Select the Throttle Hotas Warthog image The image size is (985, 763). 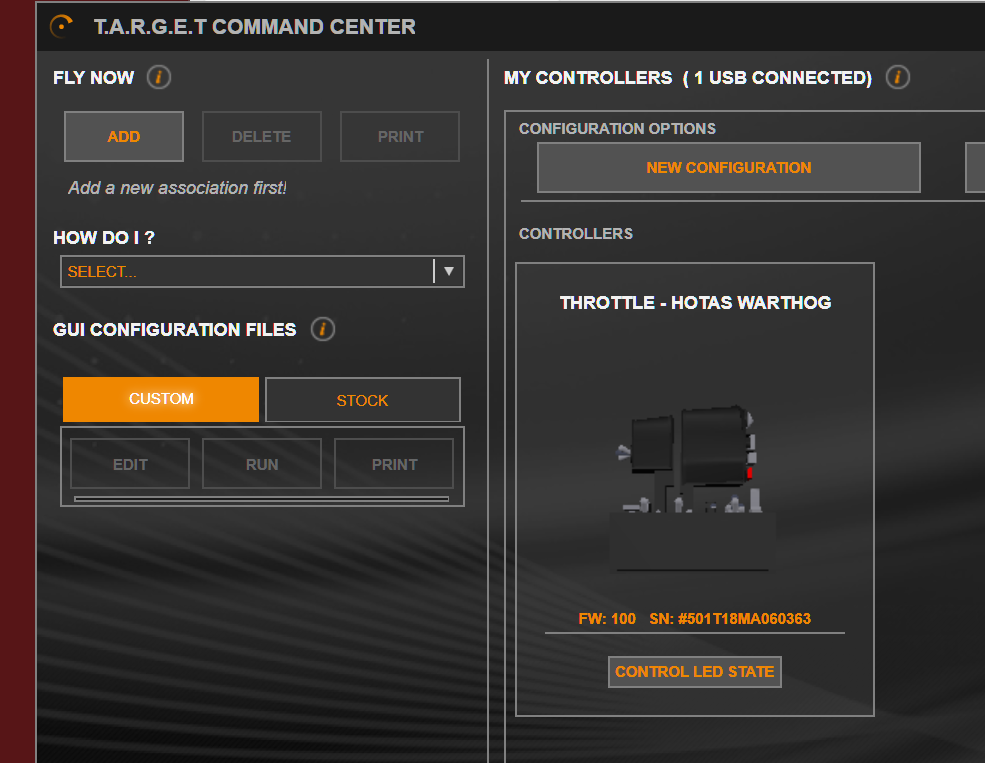(x=692, y=488)
